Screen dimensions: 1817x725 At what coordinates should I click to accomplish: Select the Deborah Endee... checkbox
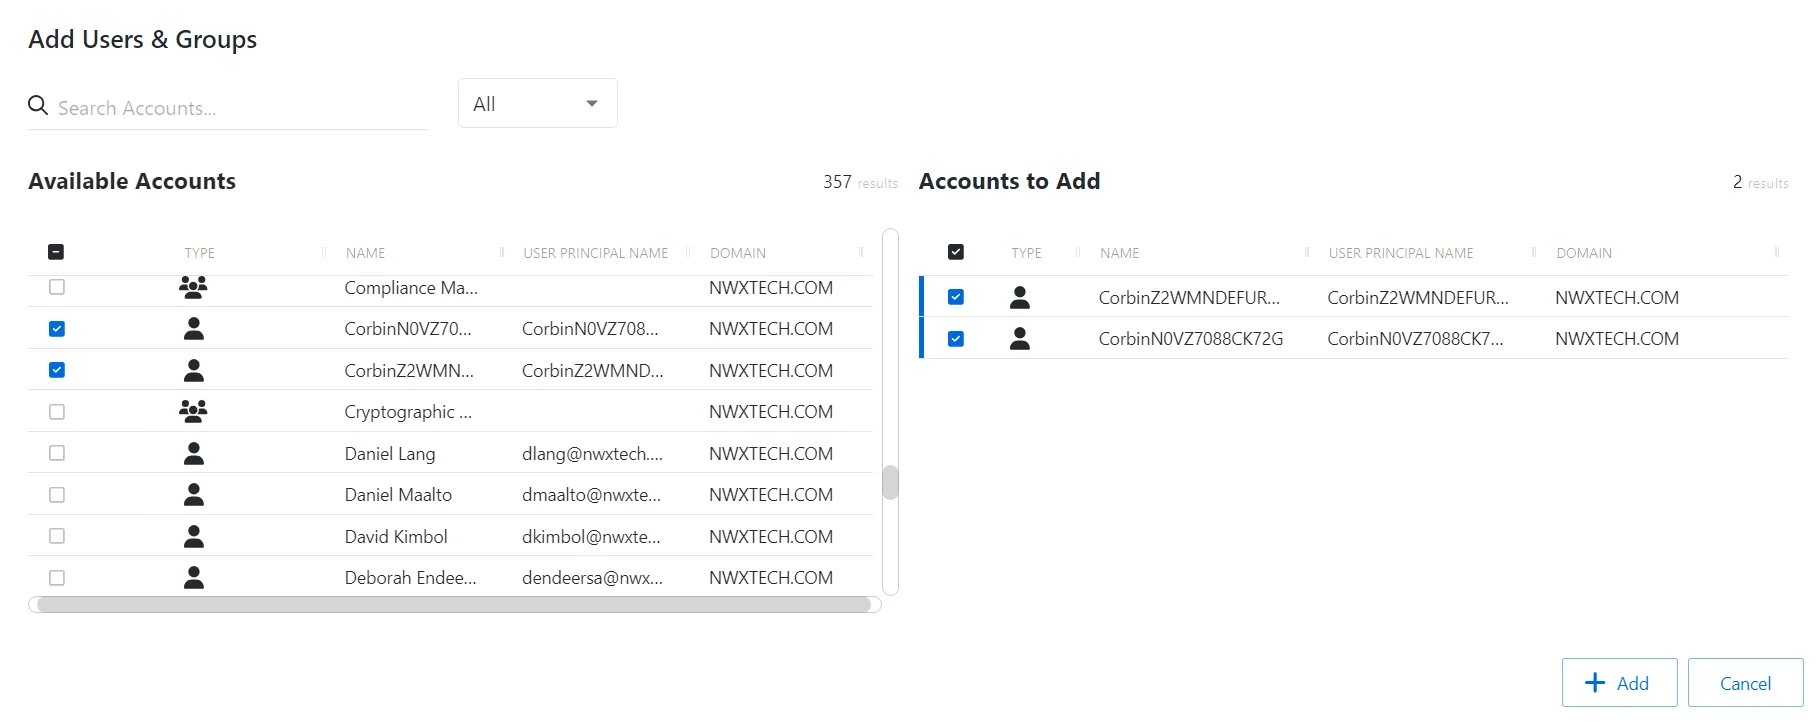[x=57, y=577]
